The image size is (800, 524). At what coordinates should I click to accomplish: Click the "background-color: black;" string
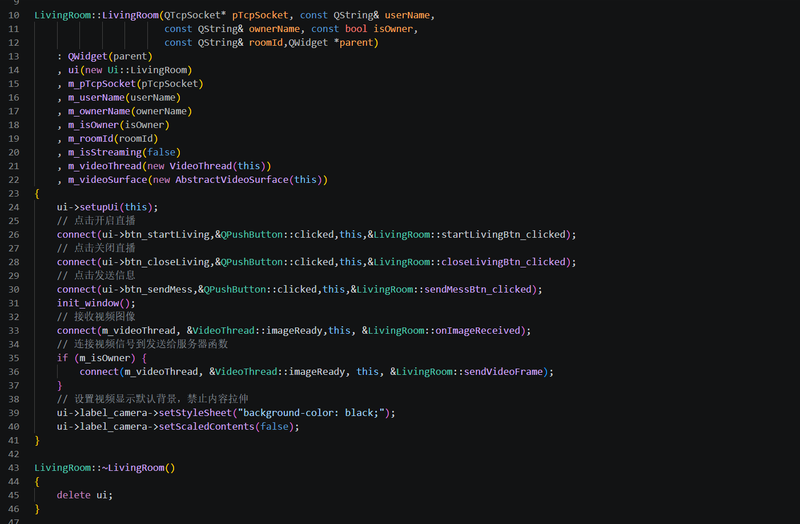[x=311, y=413]
